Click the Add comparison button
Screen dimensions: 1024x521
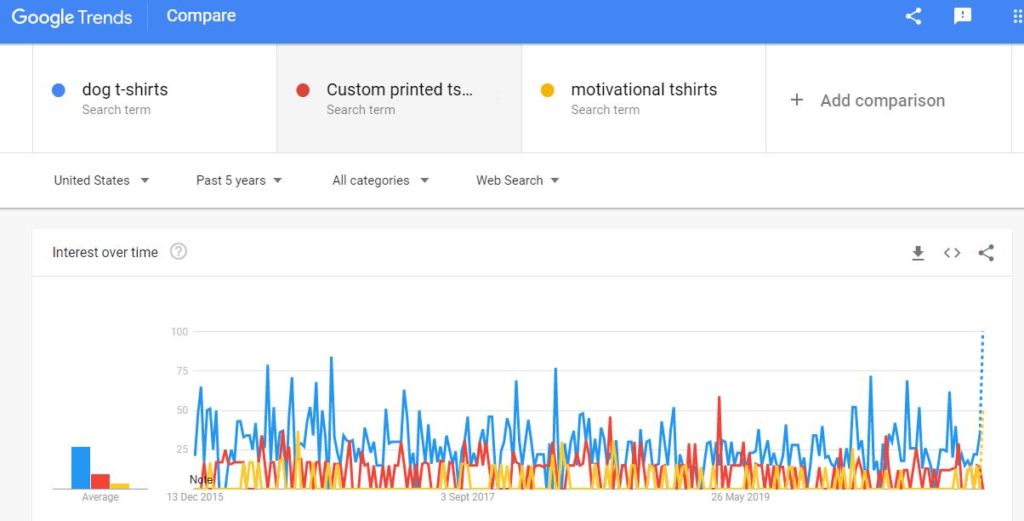click(x=888, y=99)
